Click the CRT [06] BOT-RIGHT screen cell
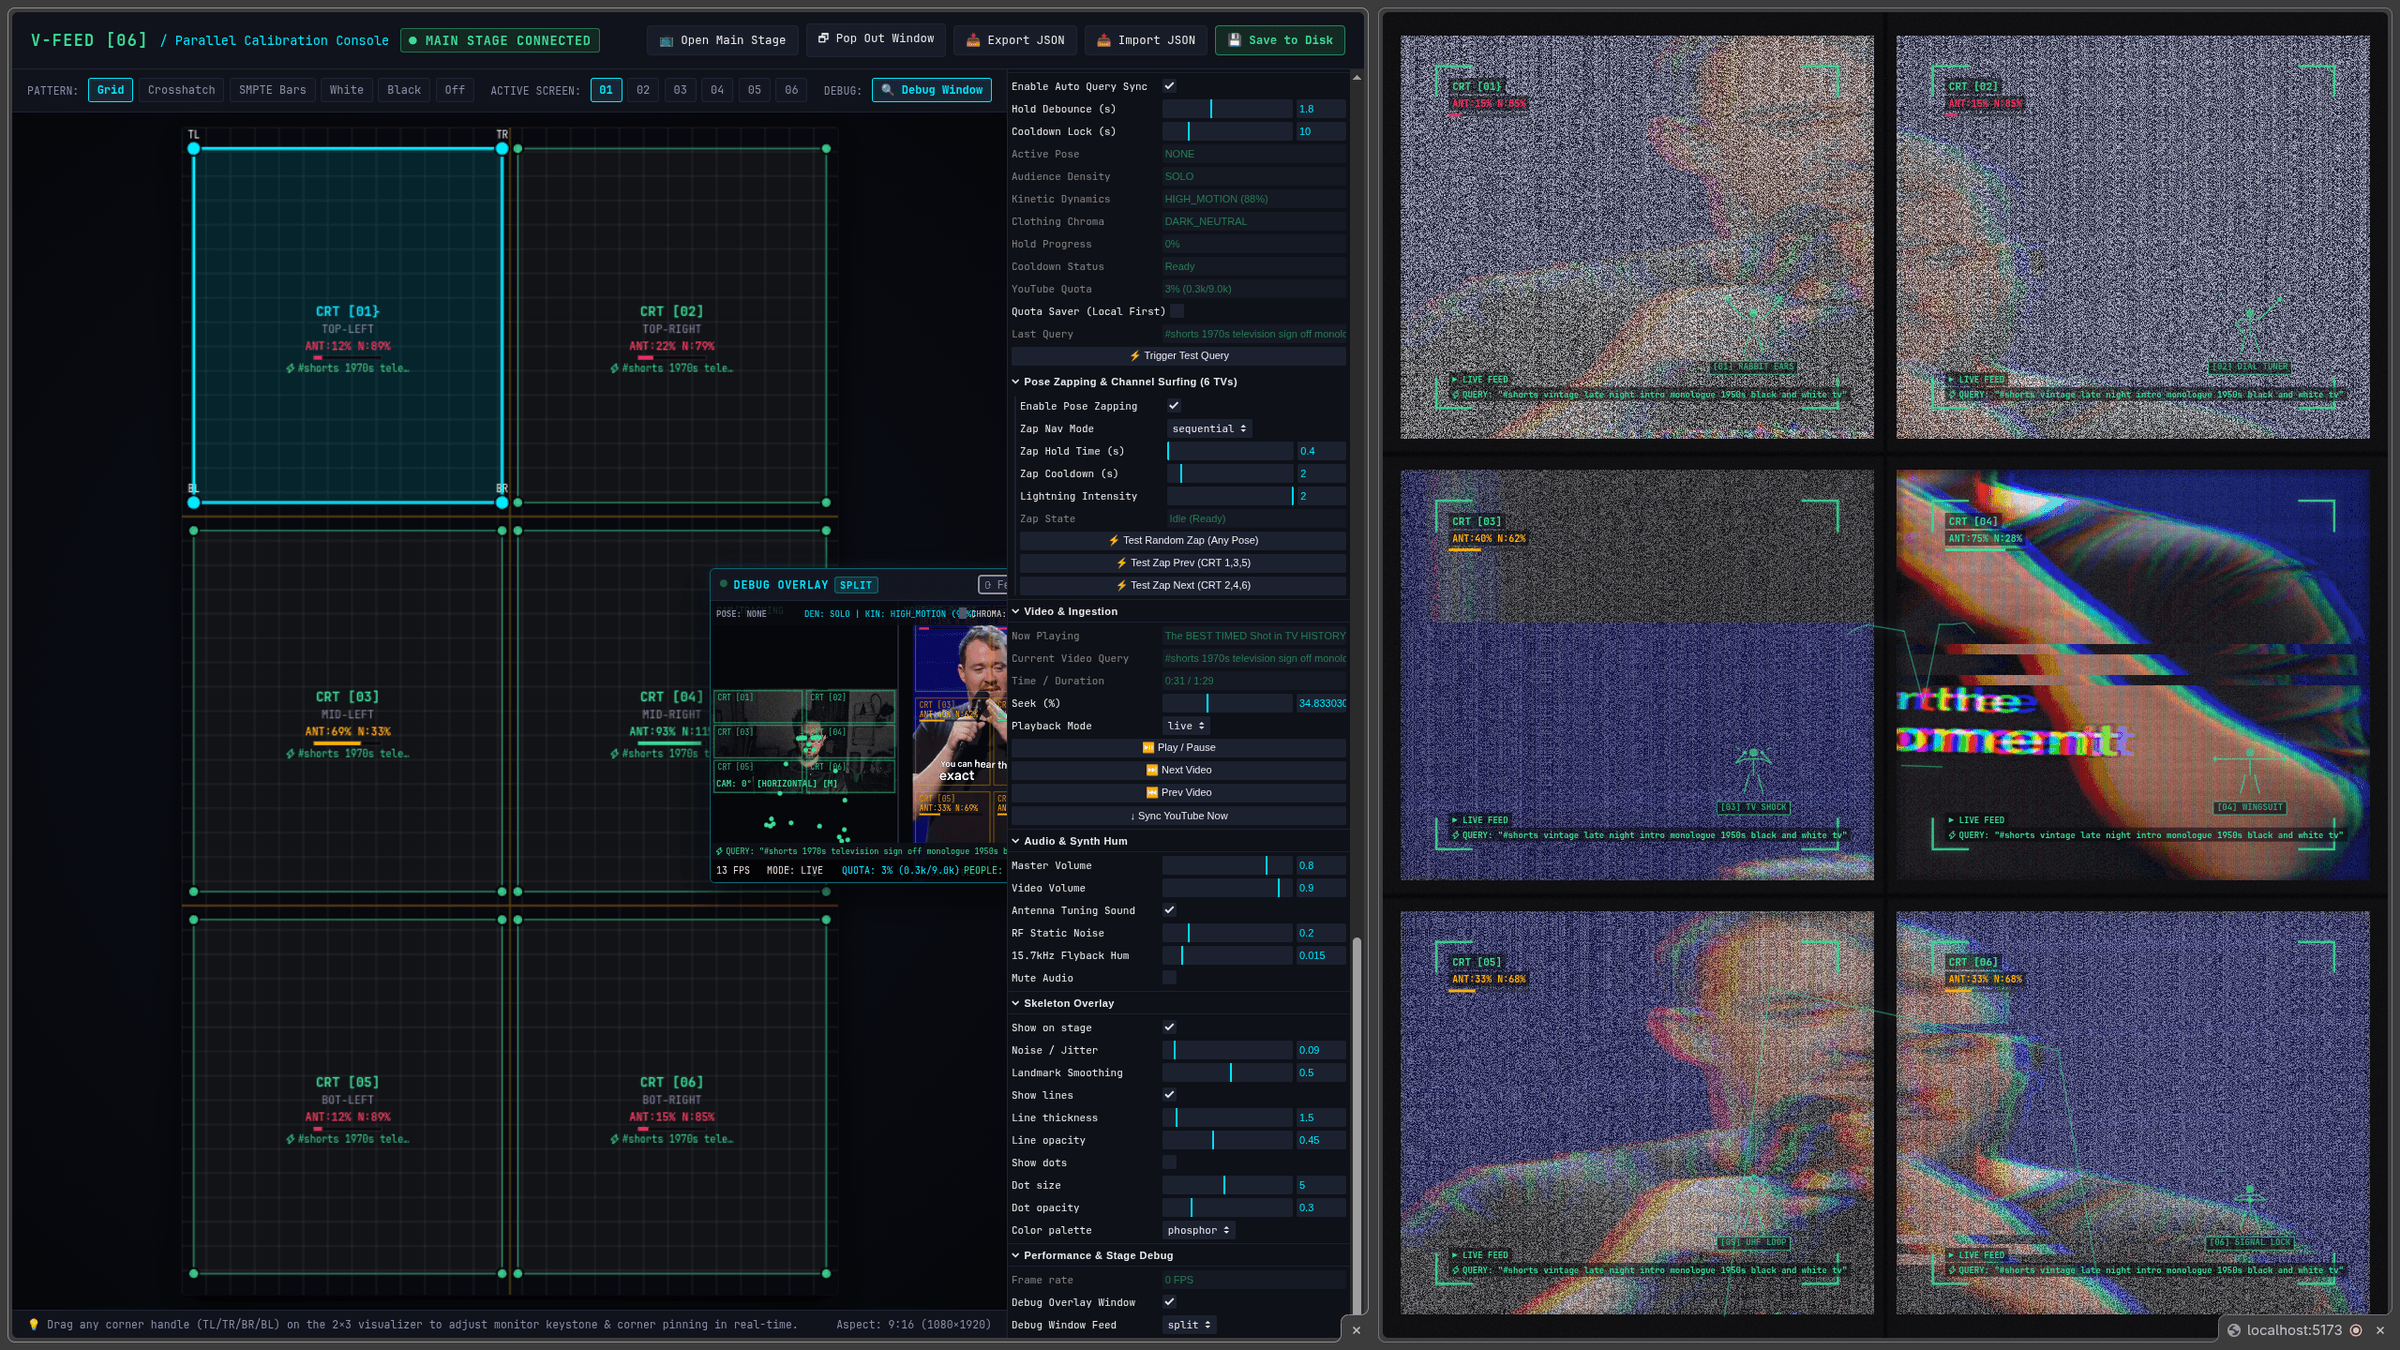The image size is (2400, 1350). (x=672, y=1097)
